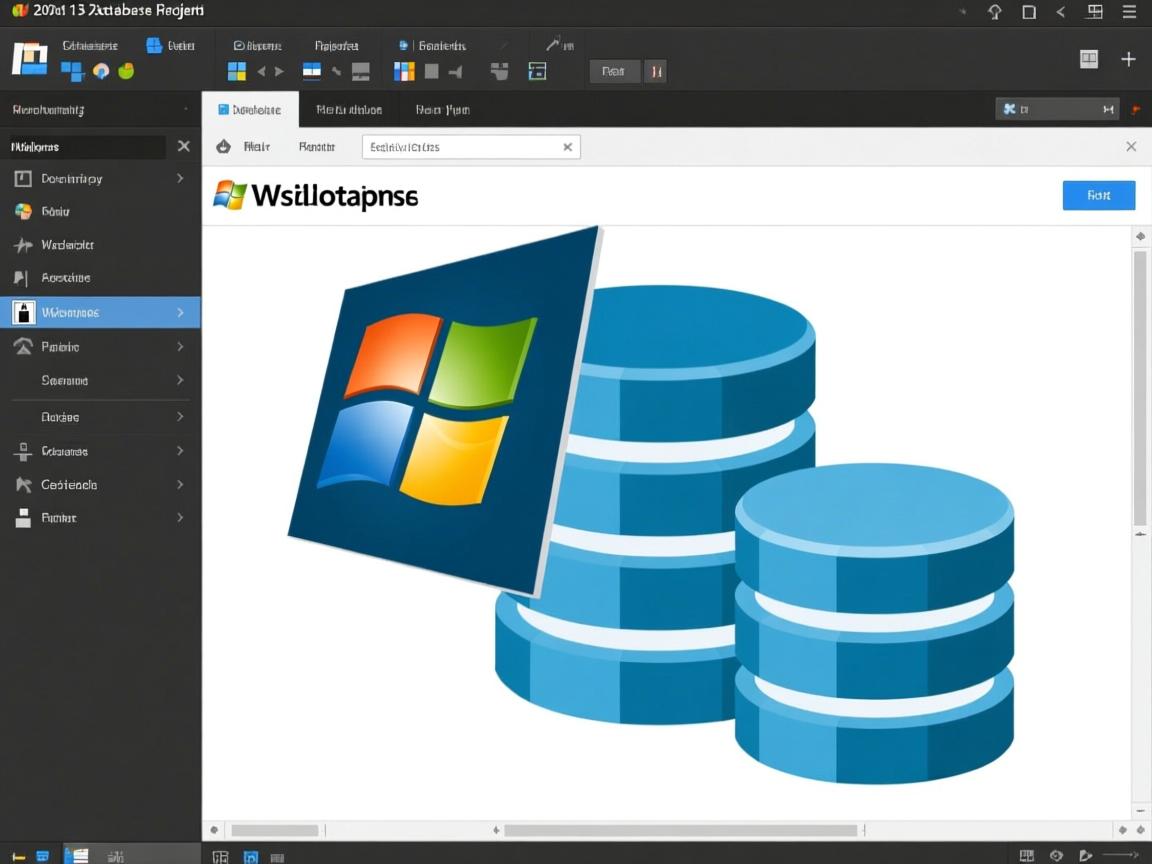Switch to the first tab with blue icon
Screen dimensions: 1152x864
point(250,110)
